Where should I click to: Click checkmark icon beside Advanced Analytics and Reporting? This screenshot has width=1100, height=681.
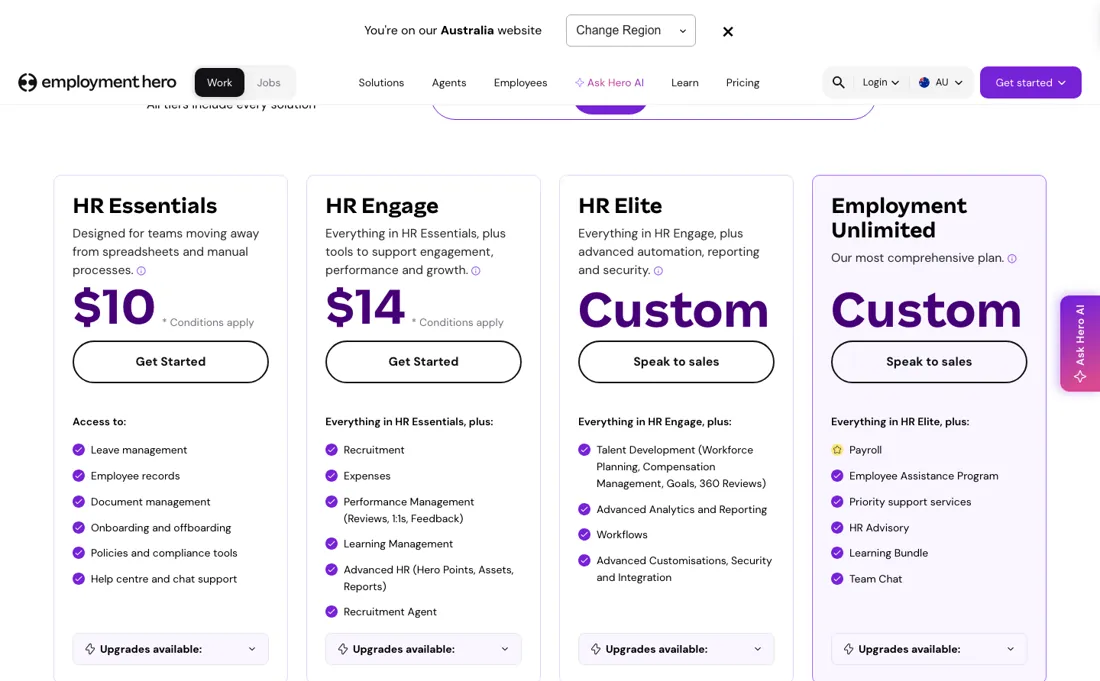(584, 509)
